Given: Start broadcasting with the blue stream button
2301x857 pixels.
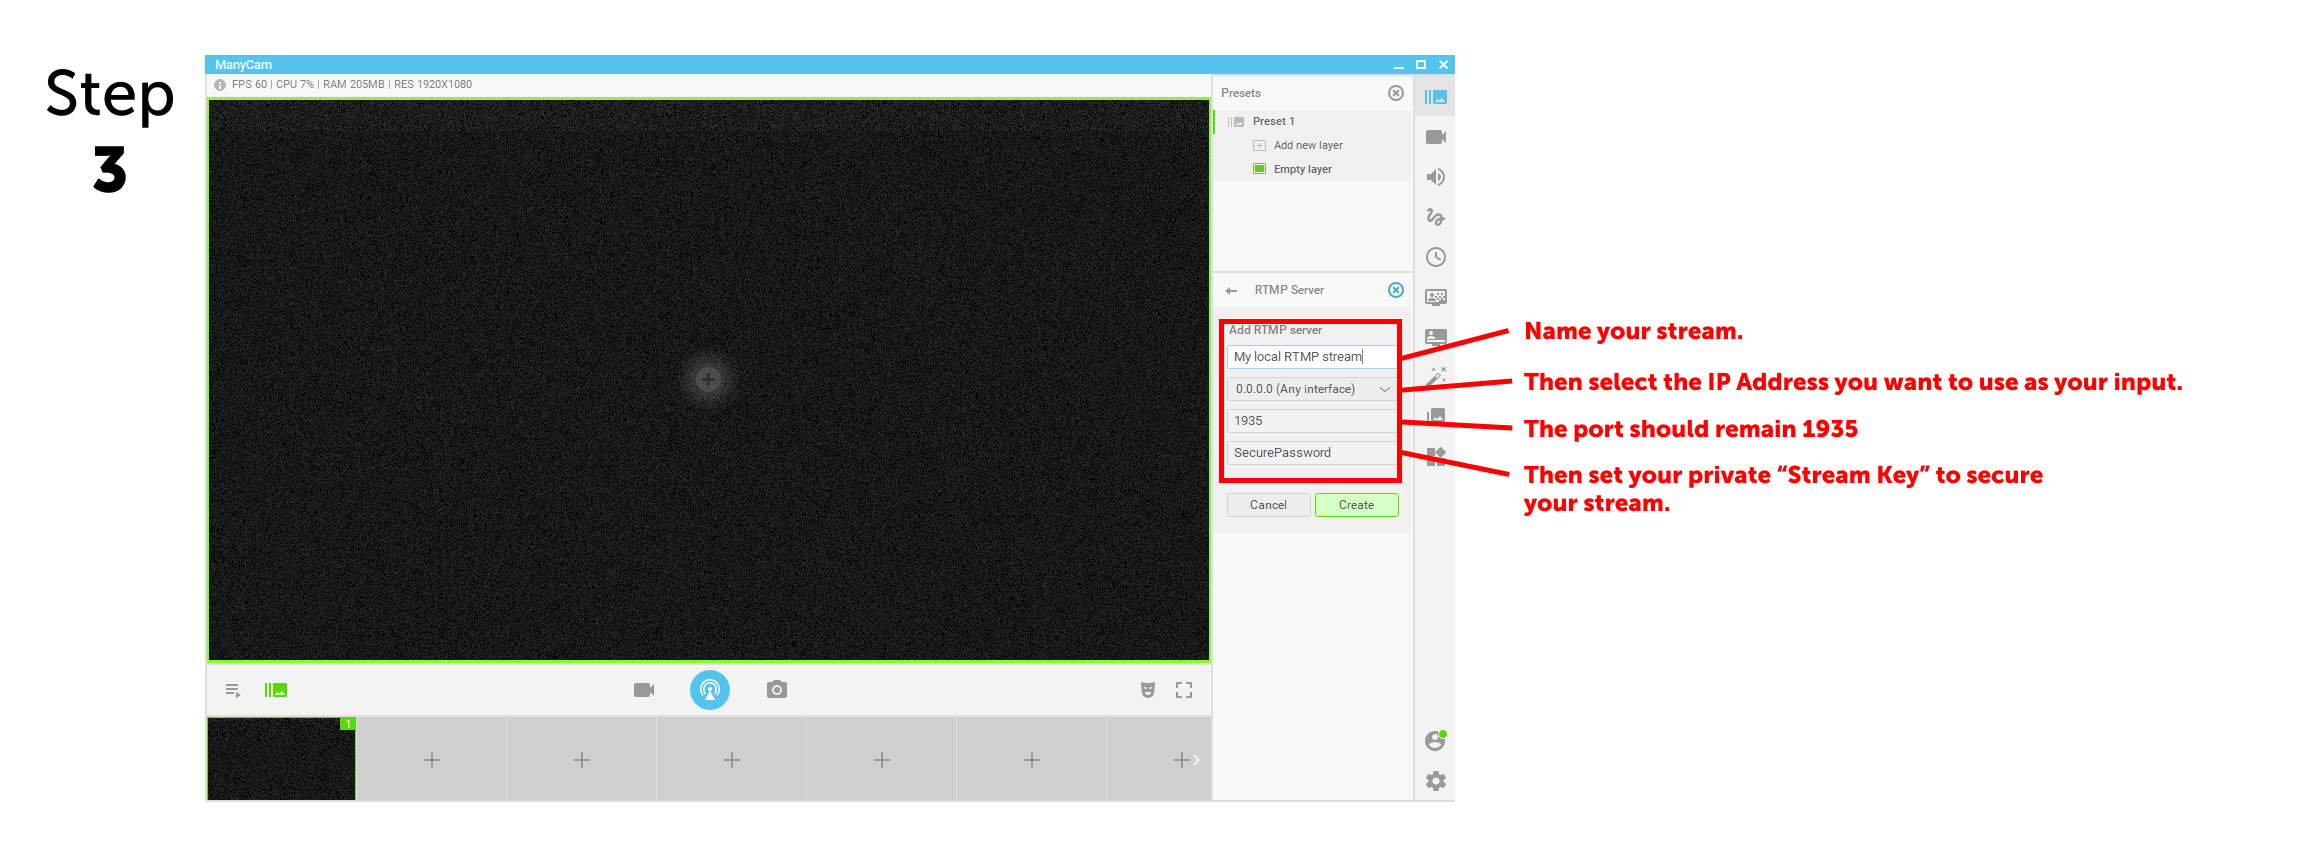Looking at the screenshot, I should [x=710, y=690].
